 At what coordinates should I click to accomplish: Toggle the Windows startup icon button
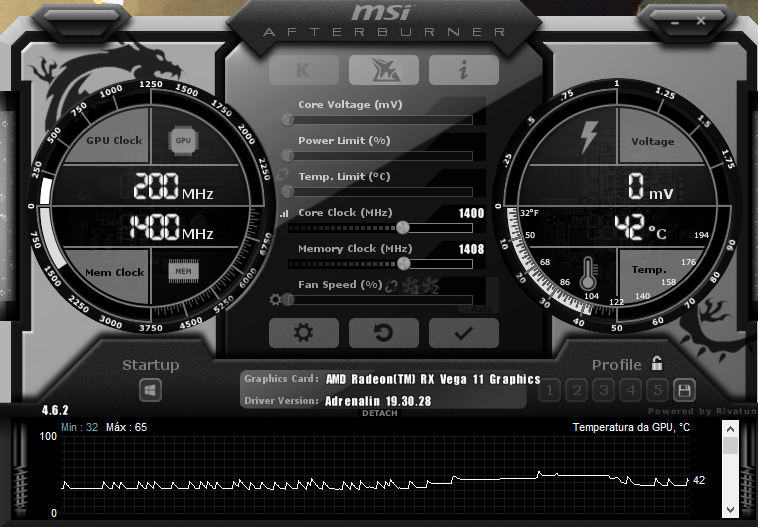pos(150,390)
